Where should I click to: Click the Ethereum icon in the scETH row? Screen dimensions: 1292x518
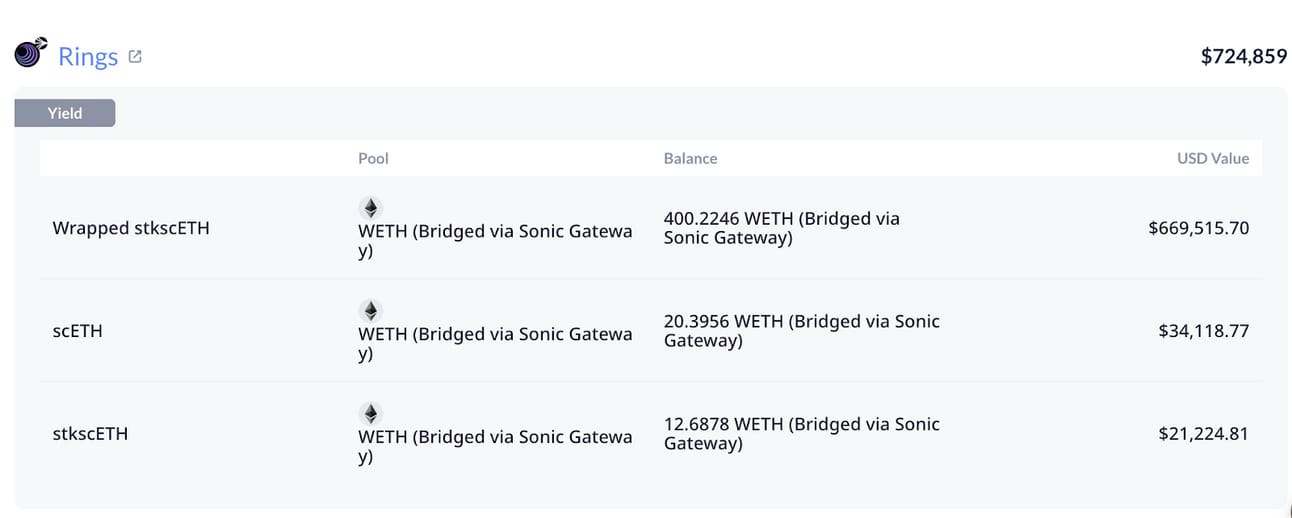pos(371,311)
